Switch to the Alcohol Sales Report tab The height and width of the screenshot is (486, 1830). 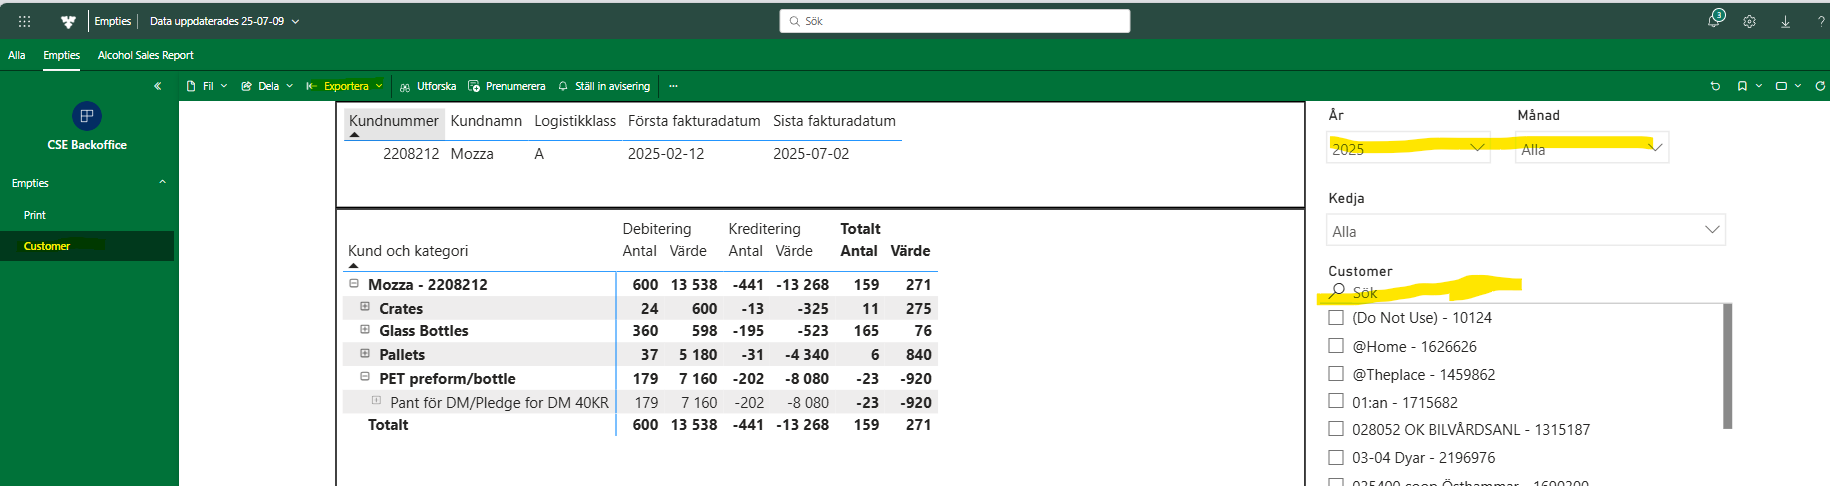(x=145, y=55)
